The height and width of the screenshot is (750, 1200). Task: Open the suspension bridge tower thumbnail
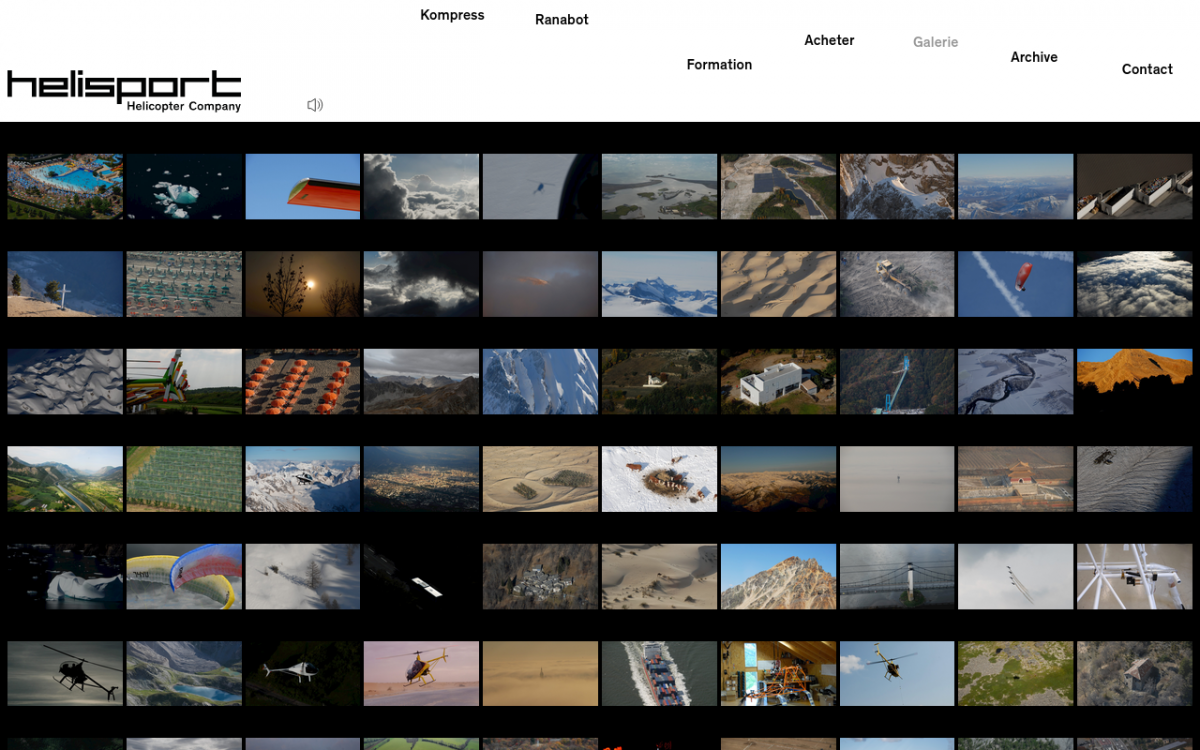click(x=897, y=576)
